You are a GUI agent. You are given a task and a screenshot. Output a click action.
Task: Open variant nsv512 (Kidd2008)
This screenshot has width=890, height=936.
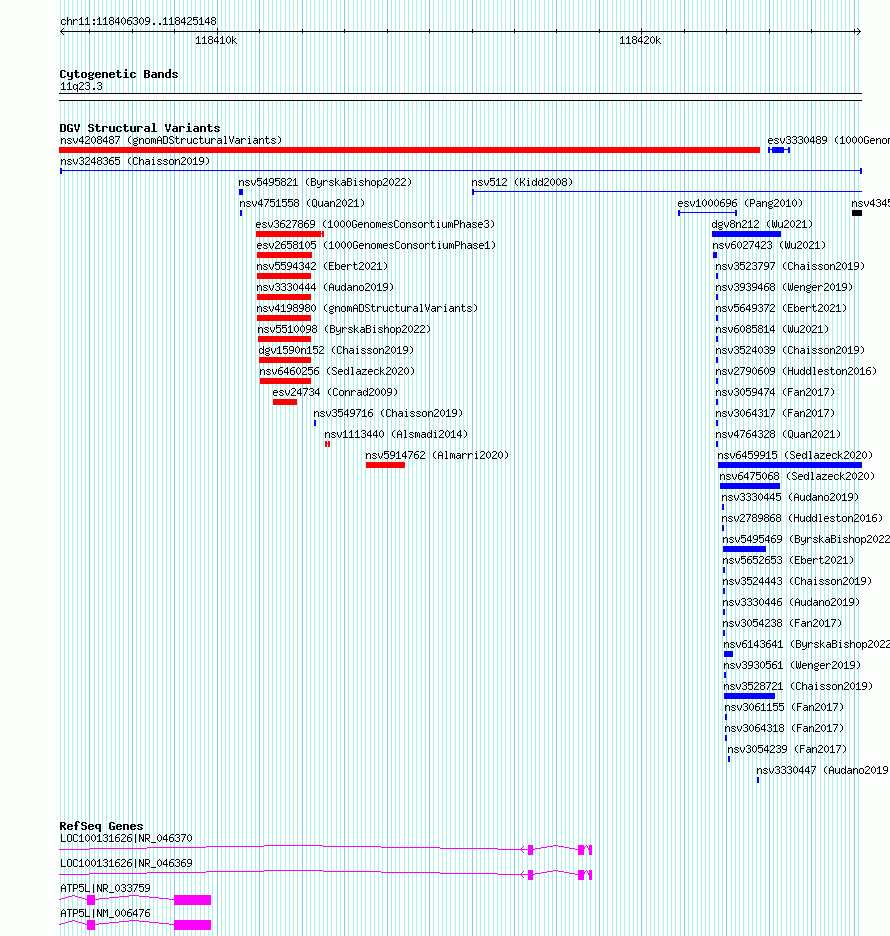522,182
